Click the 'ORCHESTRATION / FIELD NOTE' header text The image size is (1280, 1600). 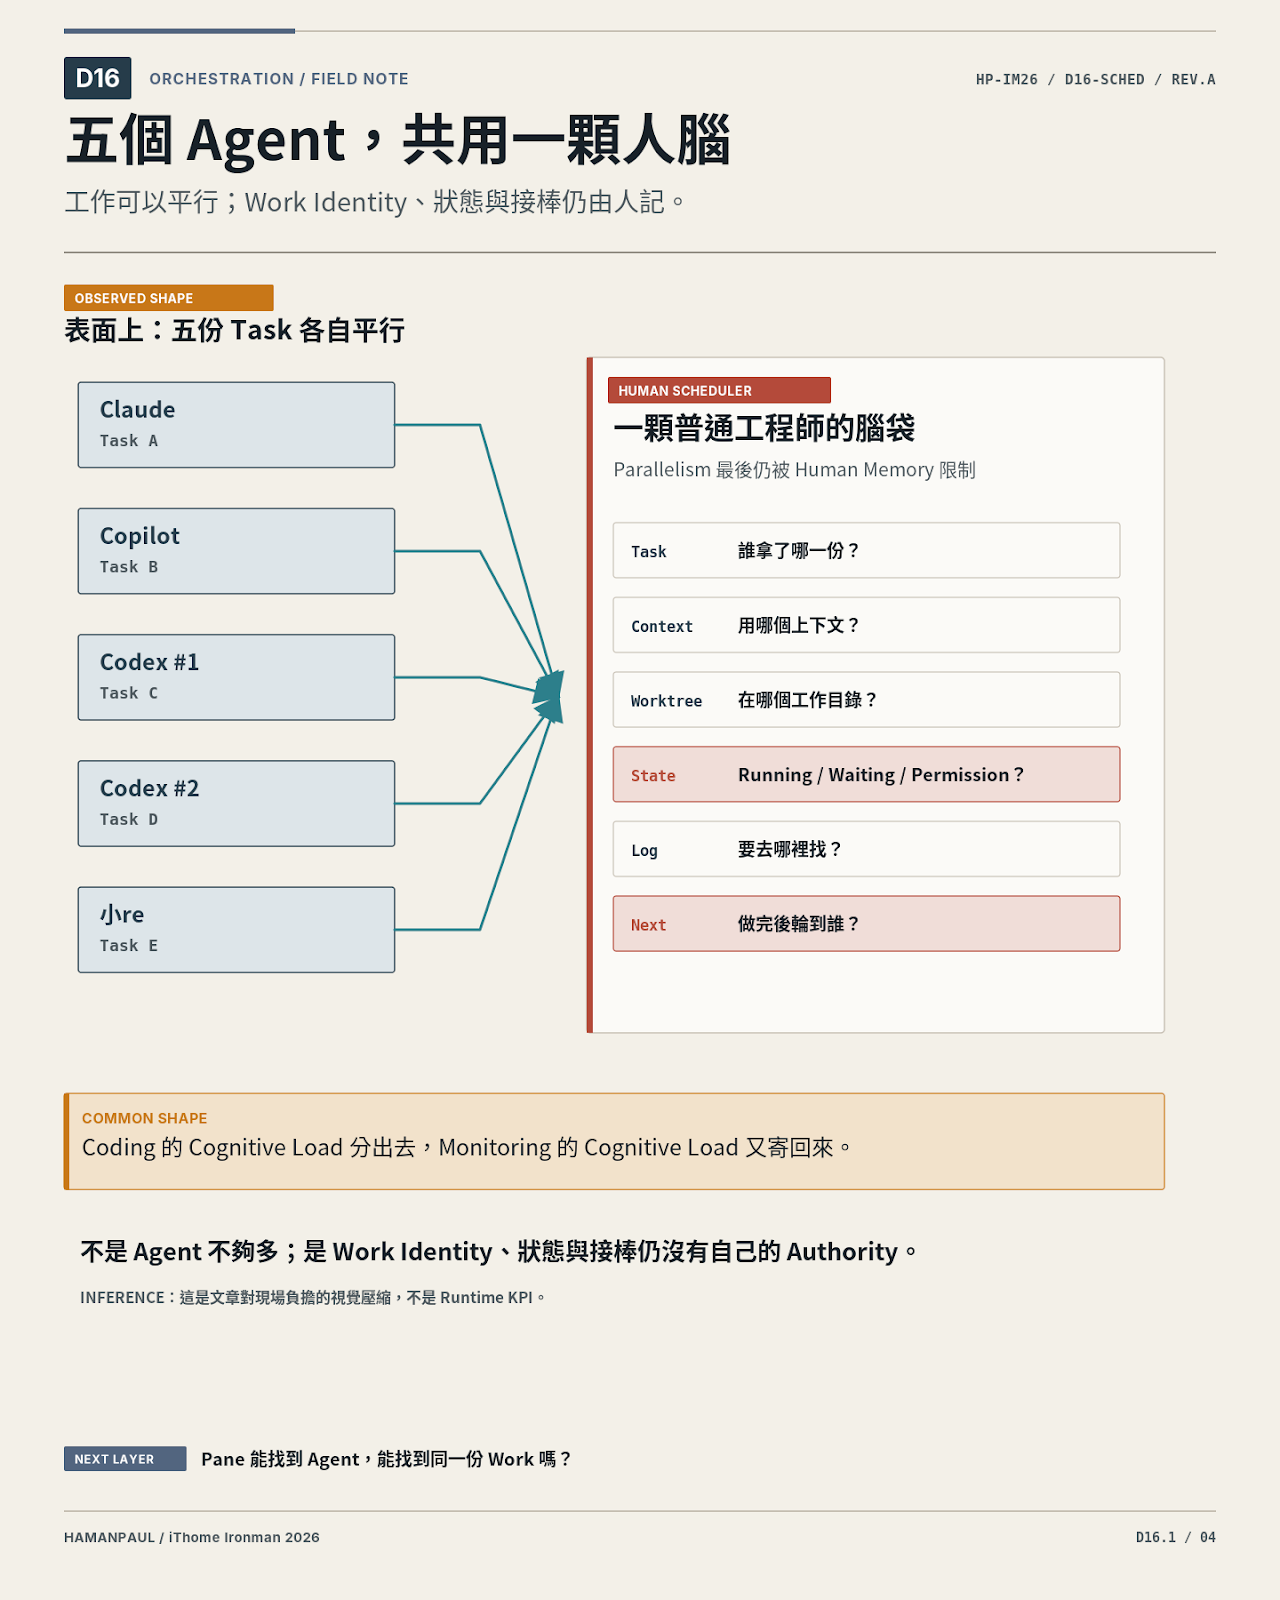coord(279,79)
